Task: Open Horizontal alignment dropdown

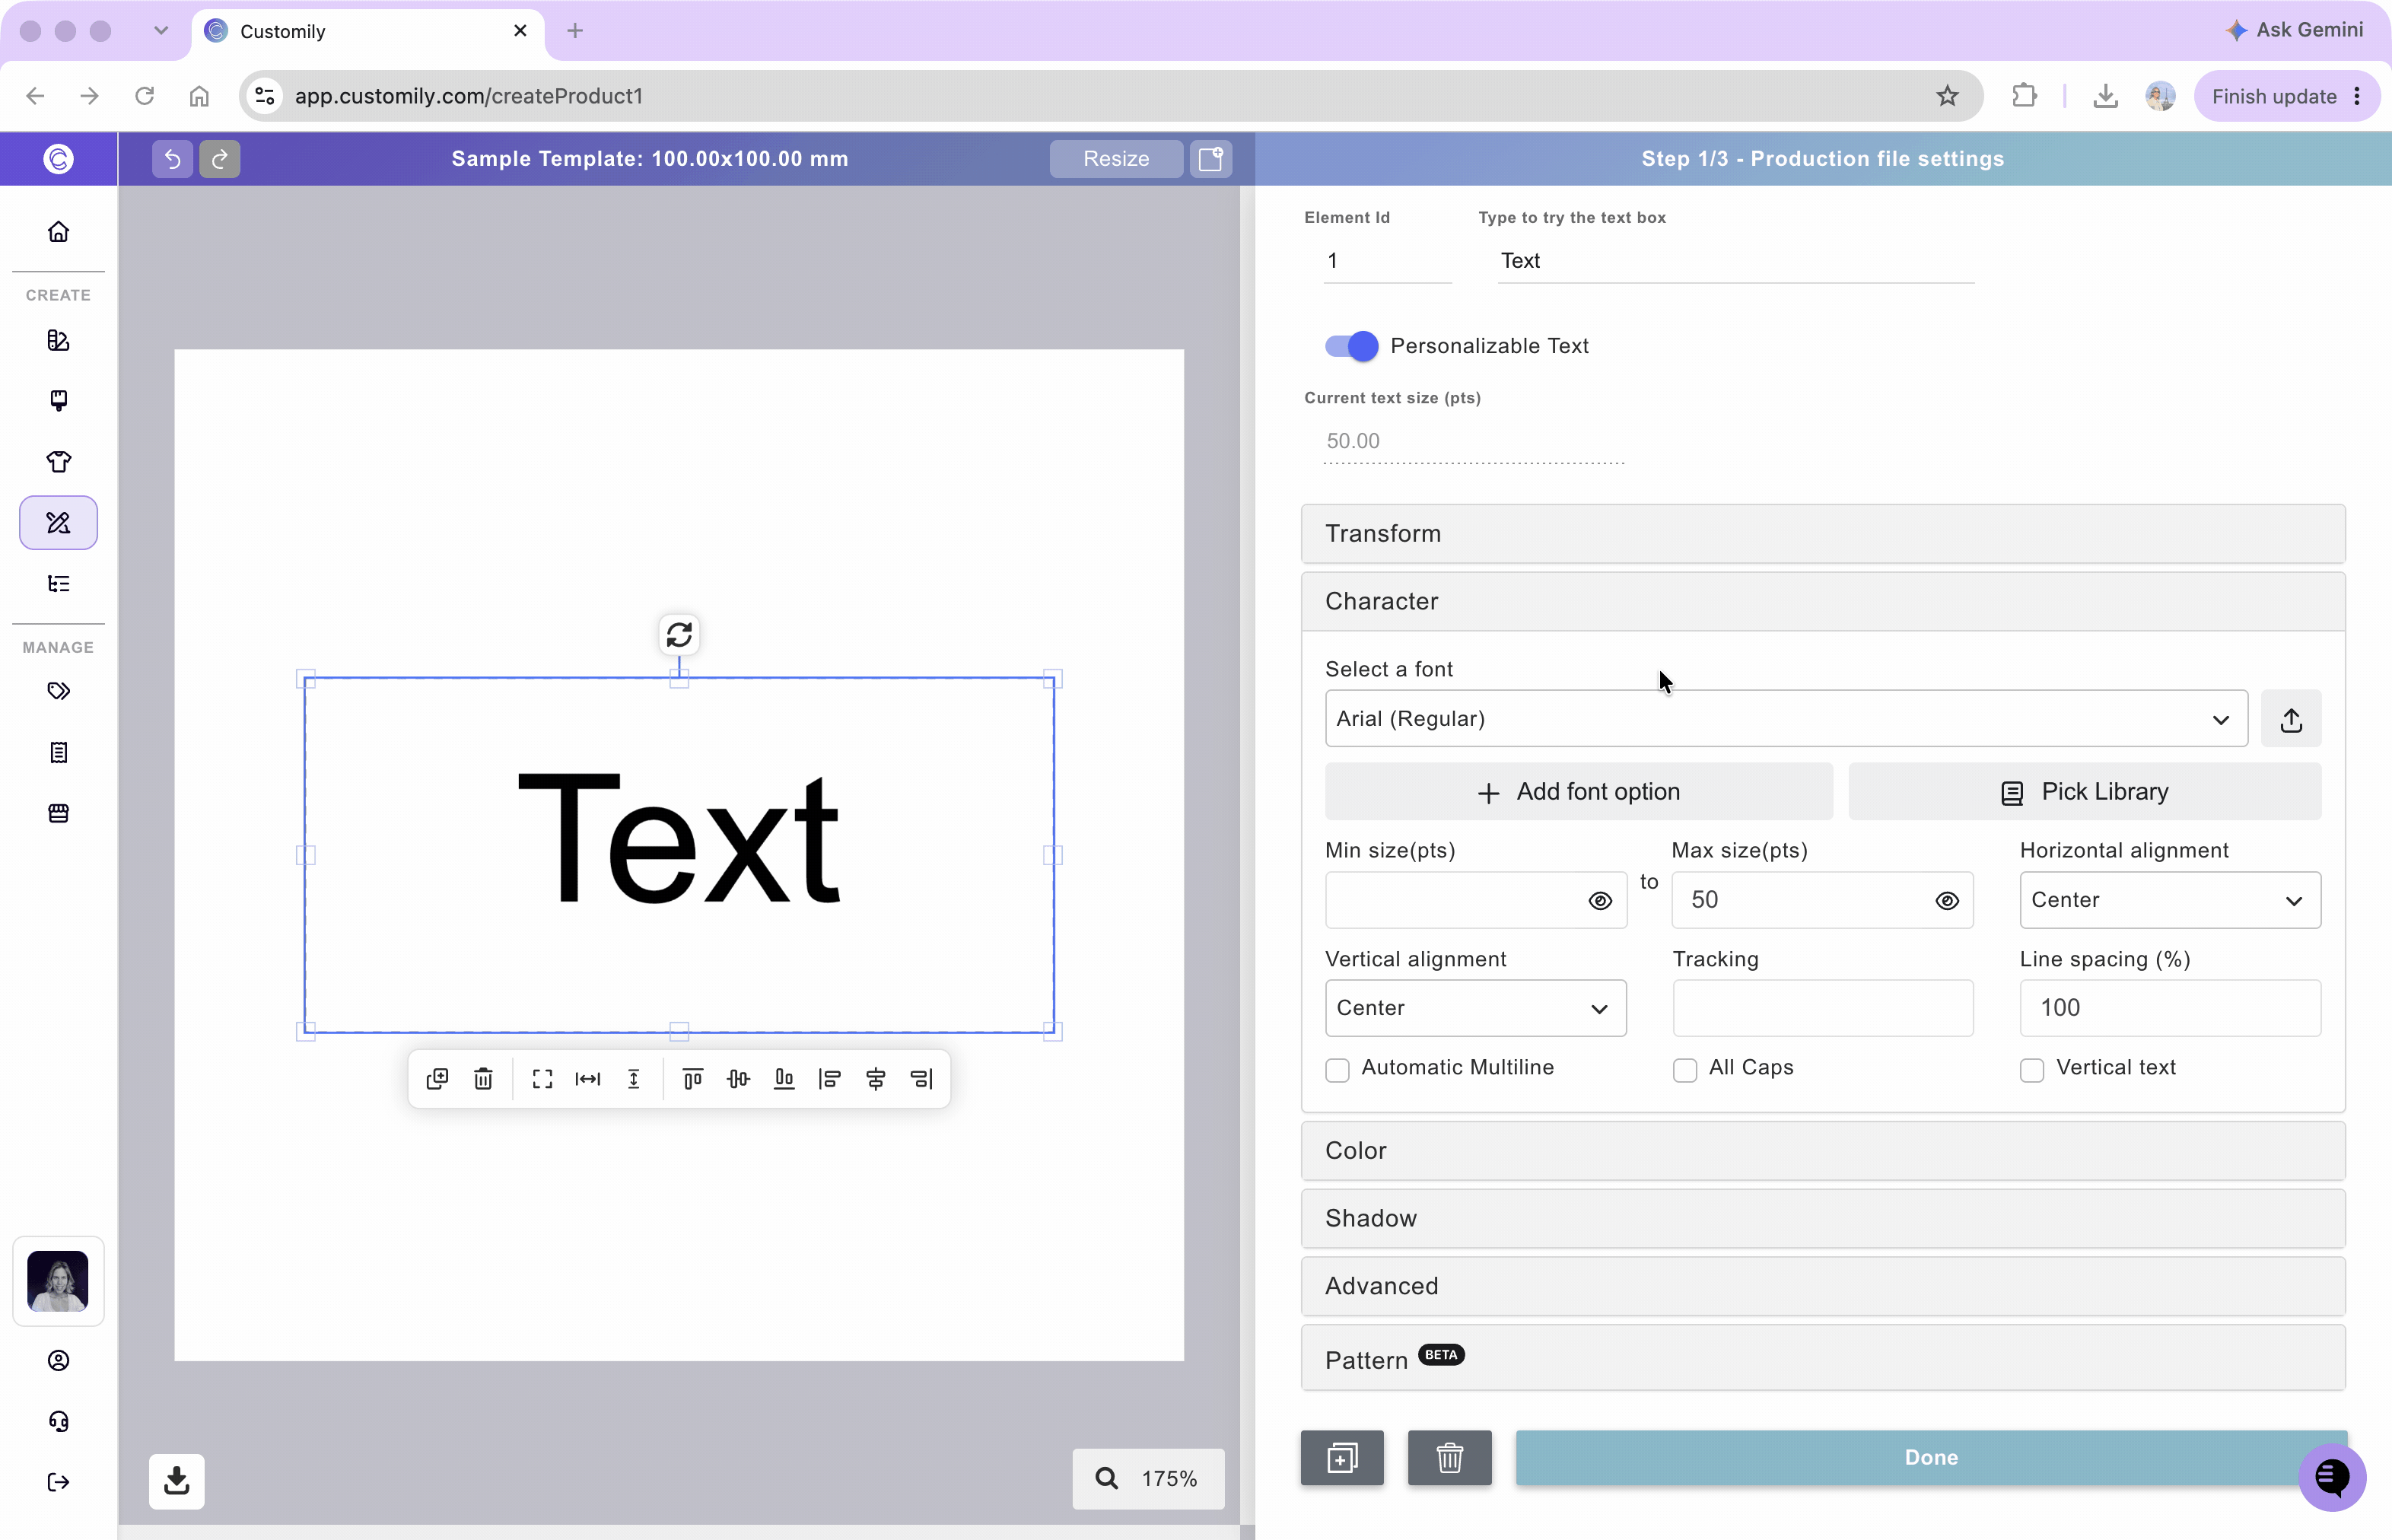Action: 2170,900
